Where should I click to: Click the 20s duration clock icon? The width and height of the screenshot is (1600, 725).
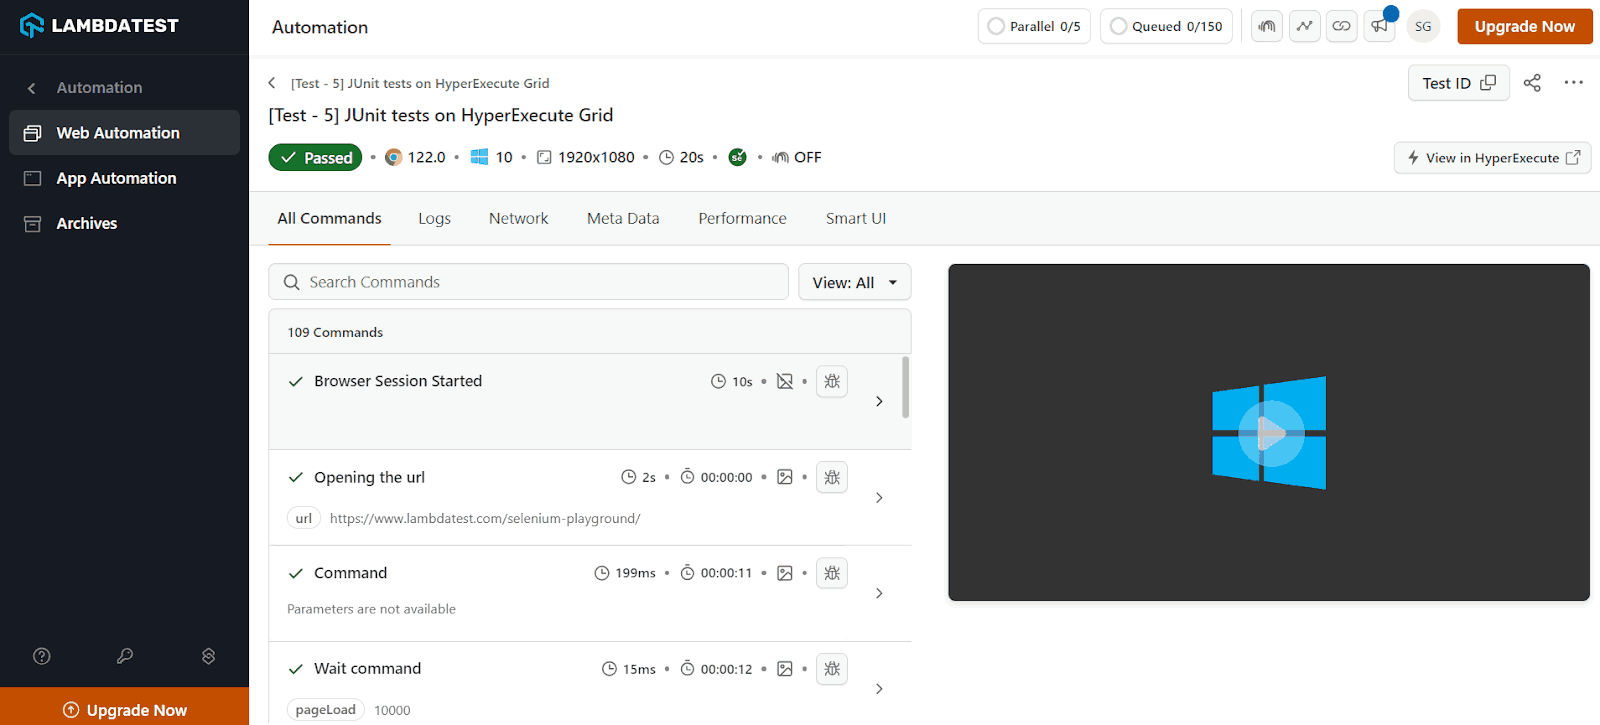666,157
